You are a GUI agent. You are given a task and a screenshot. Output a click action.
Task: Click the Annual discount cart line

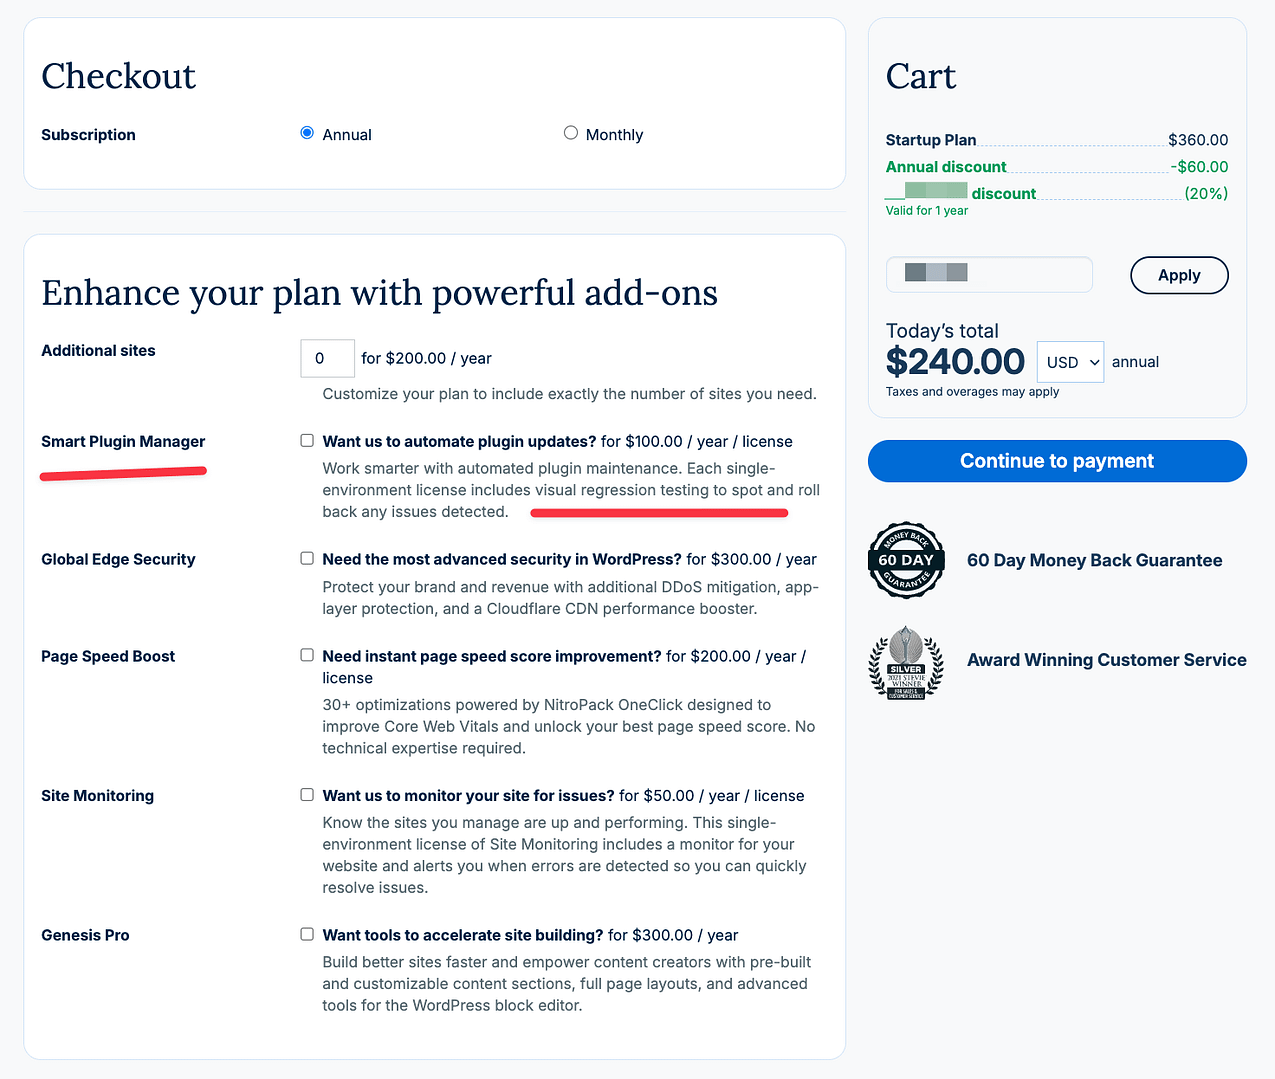pyautogui.click(x=1057, y=167)
